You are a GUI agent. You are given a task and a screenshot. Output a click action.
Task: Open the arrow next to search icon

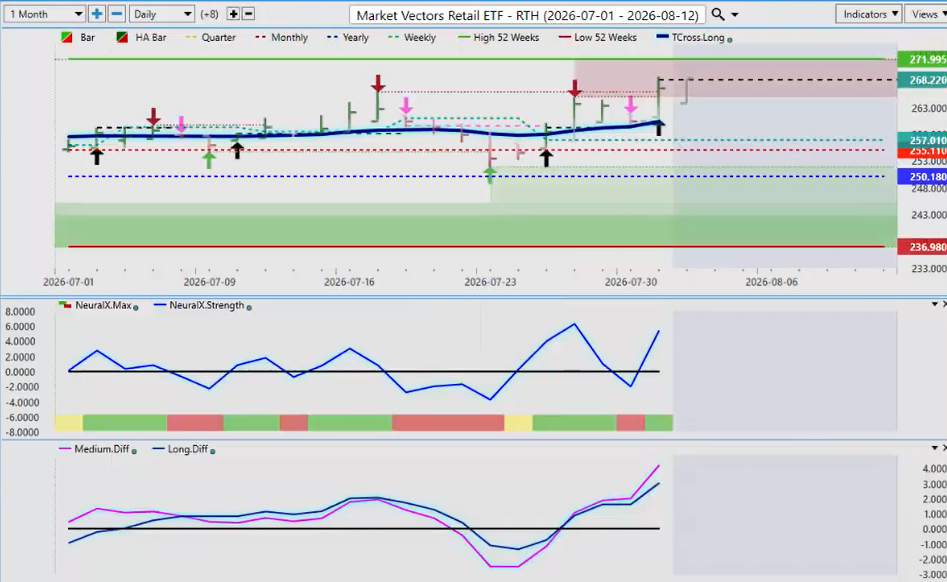[x=735, y=14]
